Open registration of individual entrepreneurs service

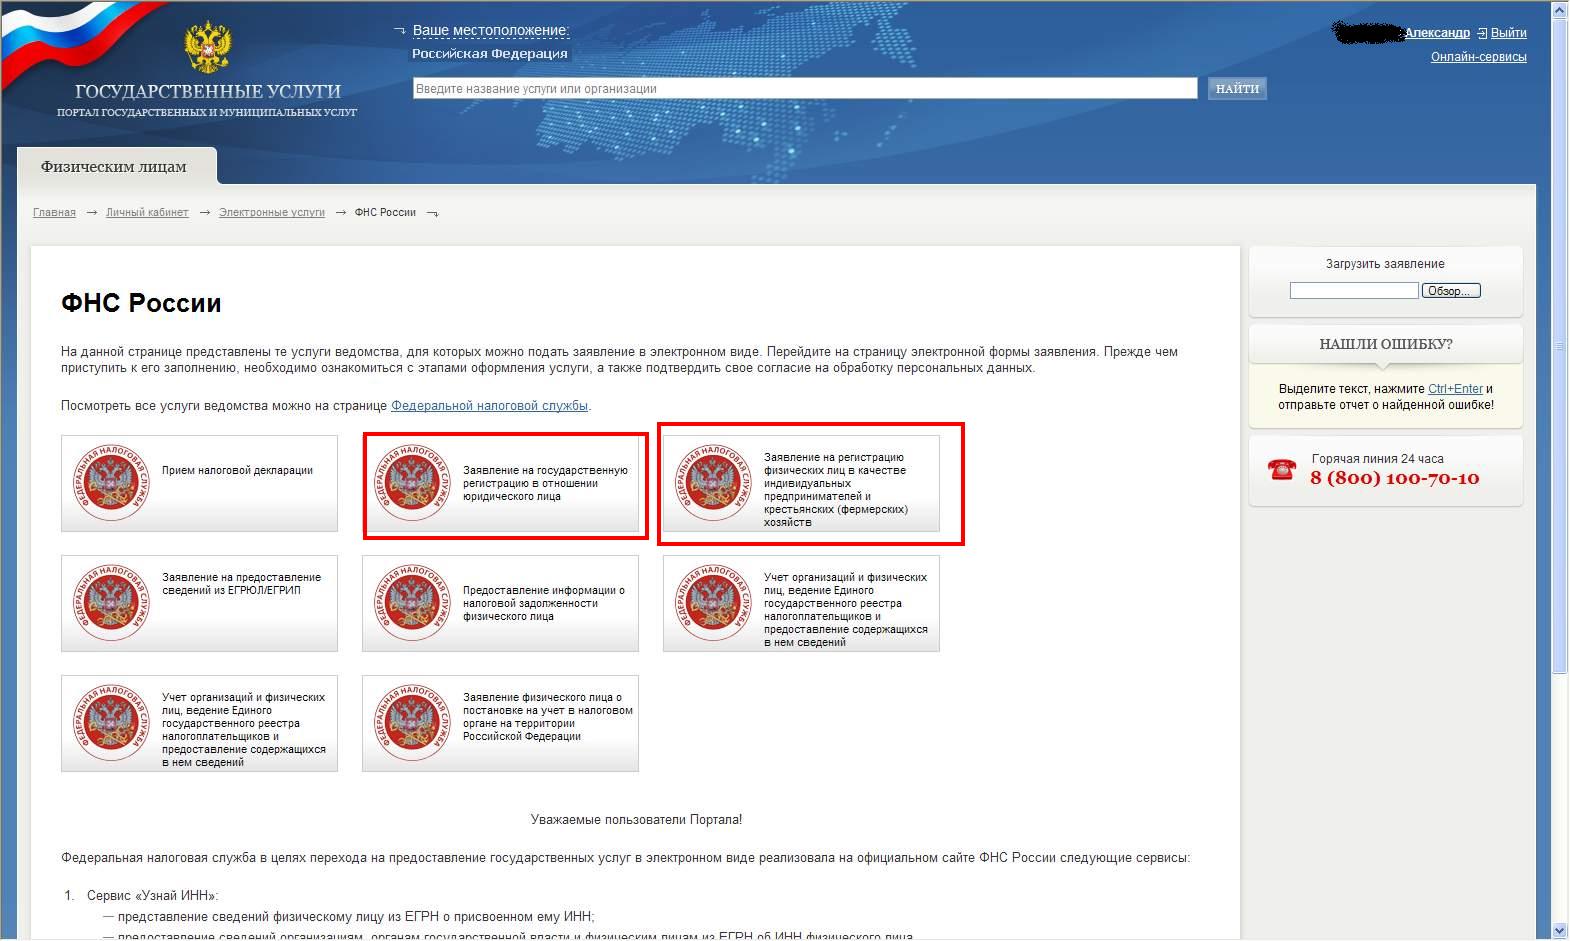pyautogui.click(x=801, y=483)
